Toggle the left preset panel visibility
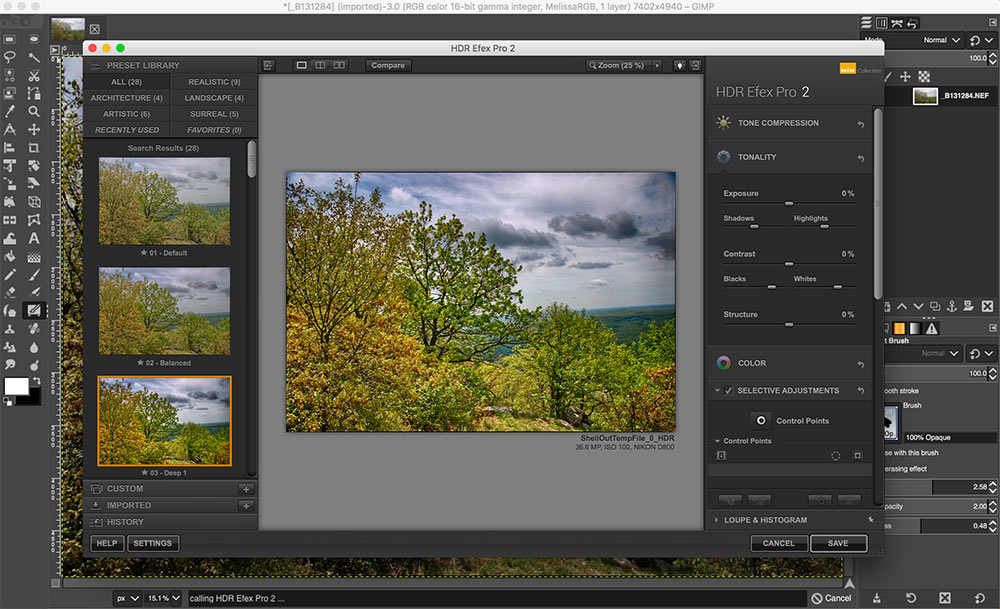The width and height of the screenshot is (1000, 609). (x=269, y=65)
